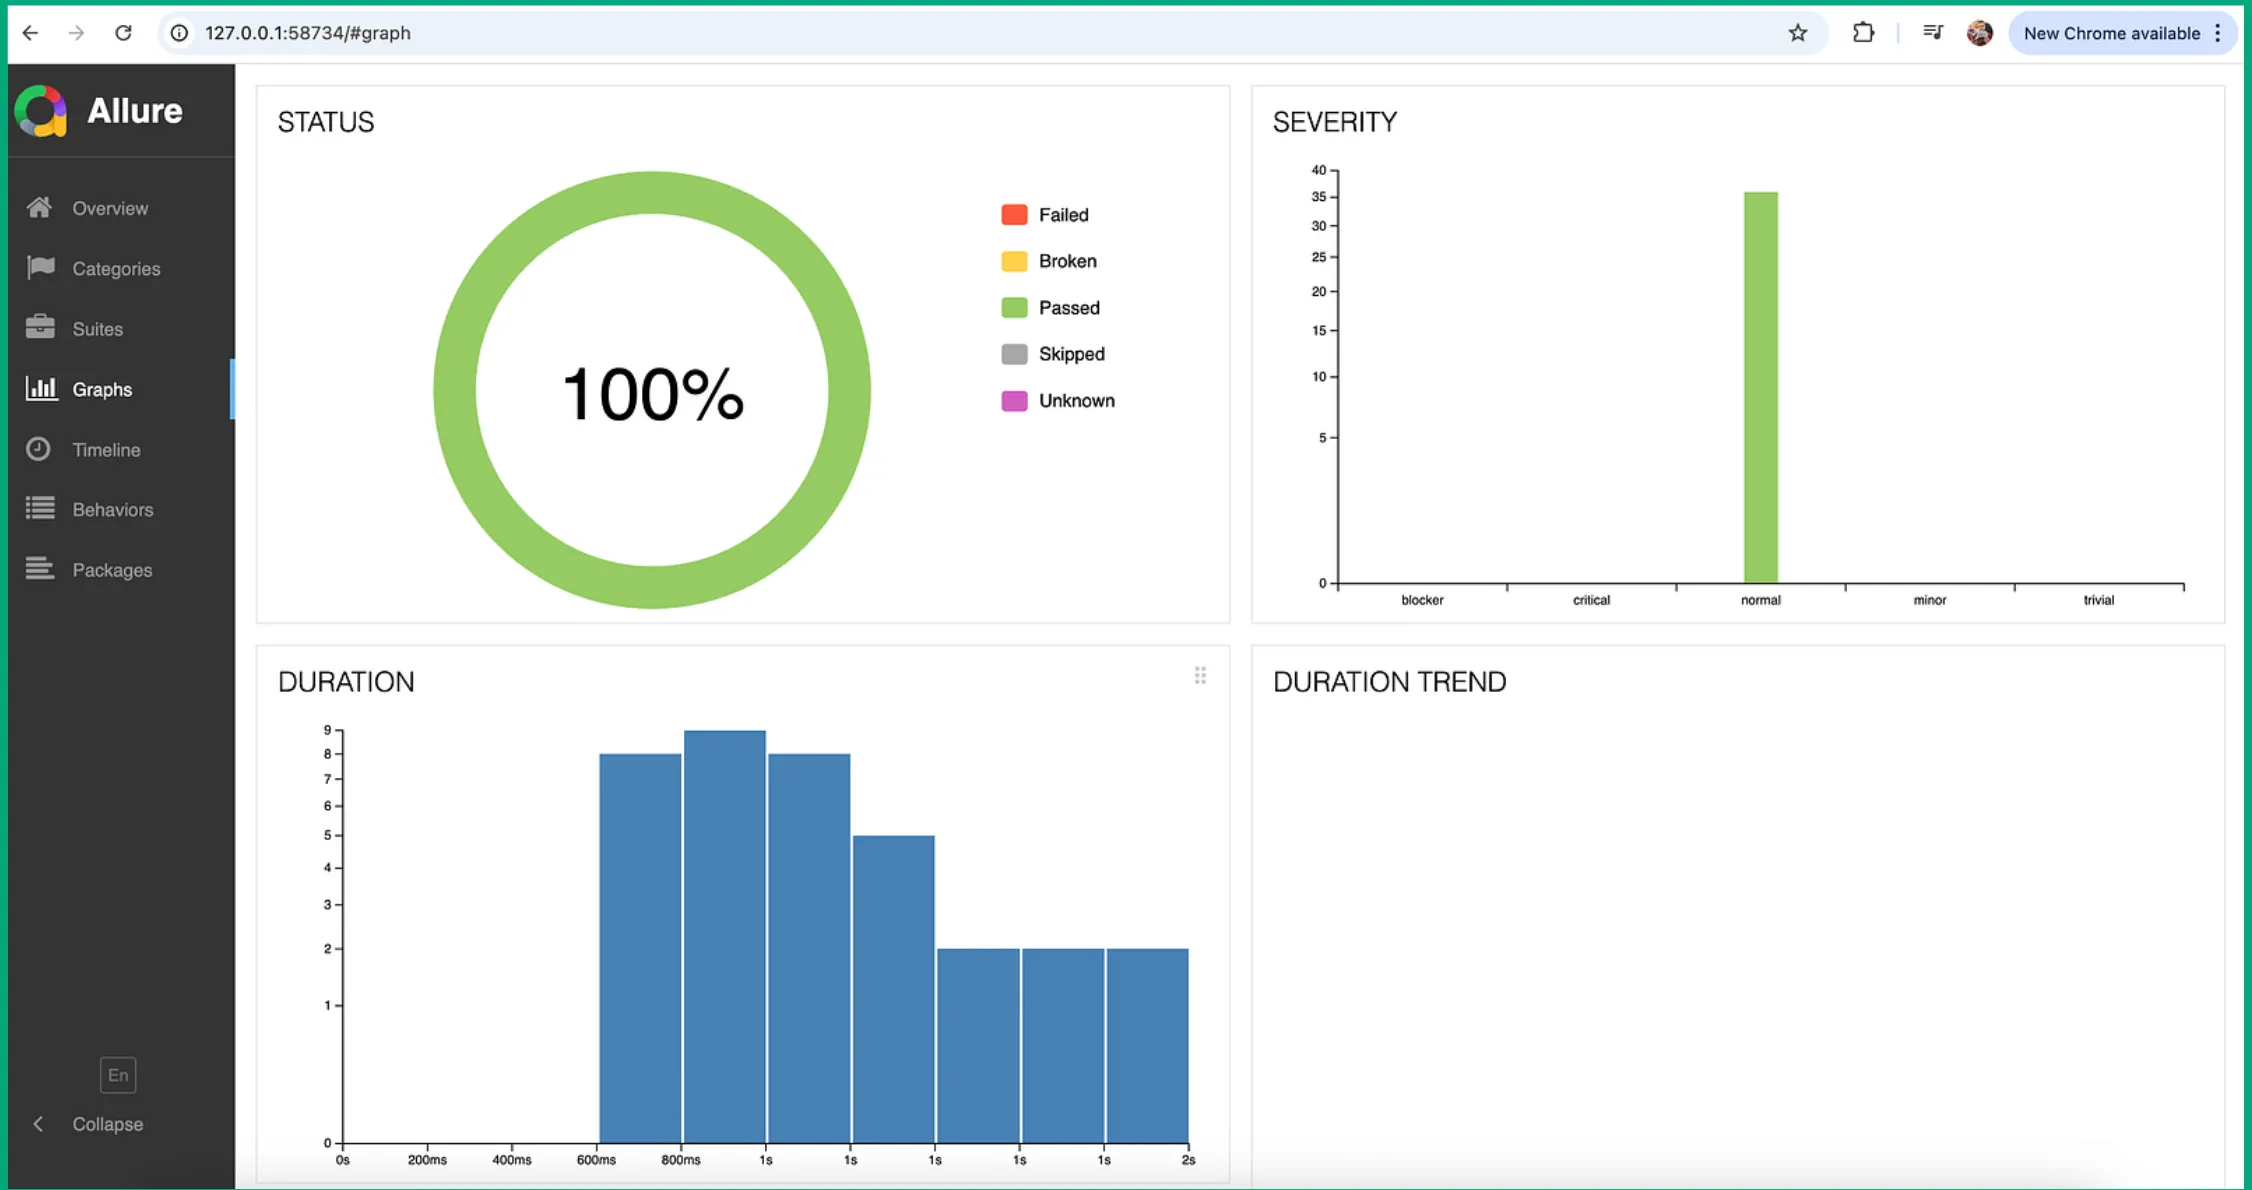
Task: Click the Timeline clock icon
Action: pos(39,449)
